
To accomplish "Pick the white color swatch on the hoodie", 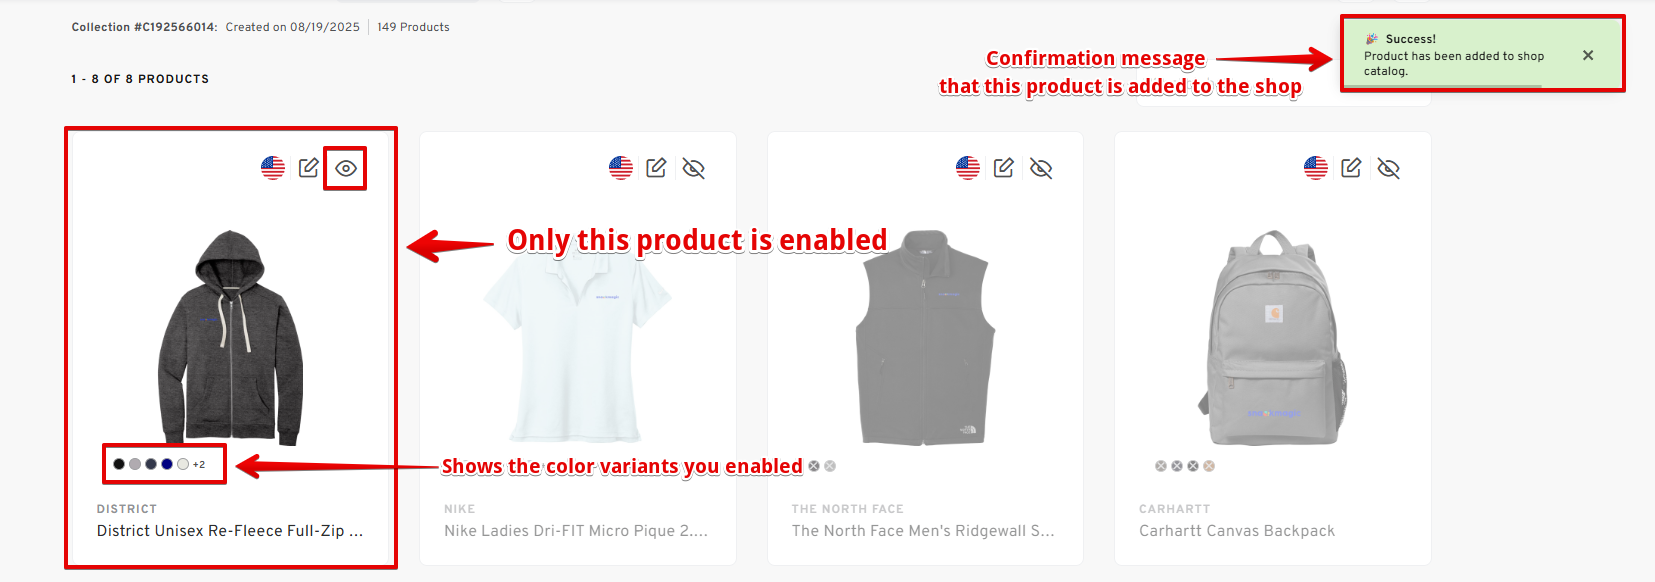I will pos(183,464).
